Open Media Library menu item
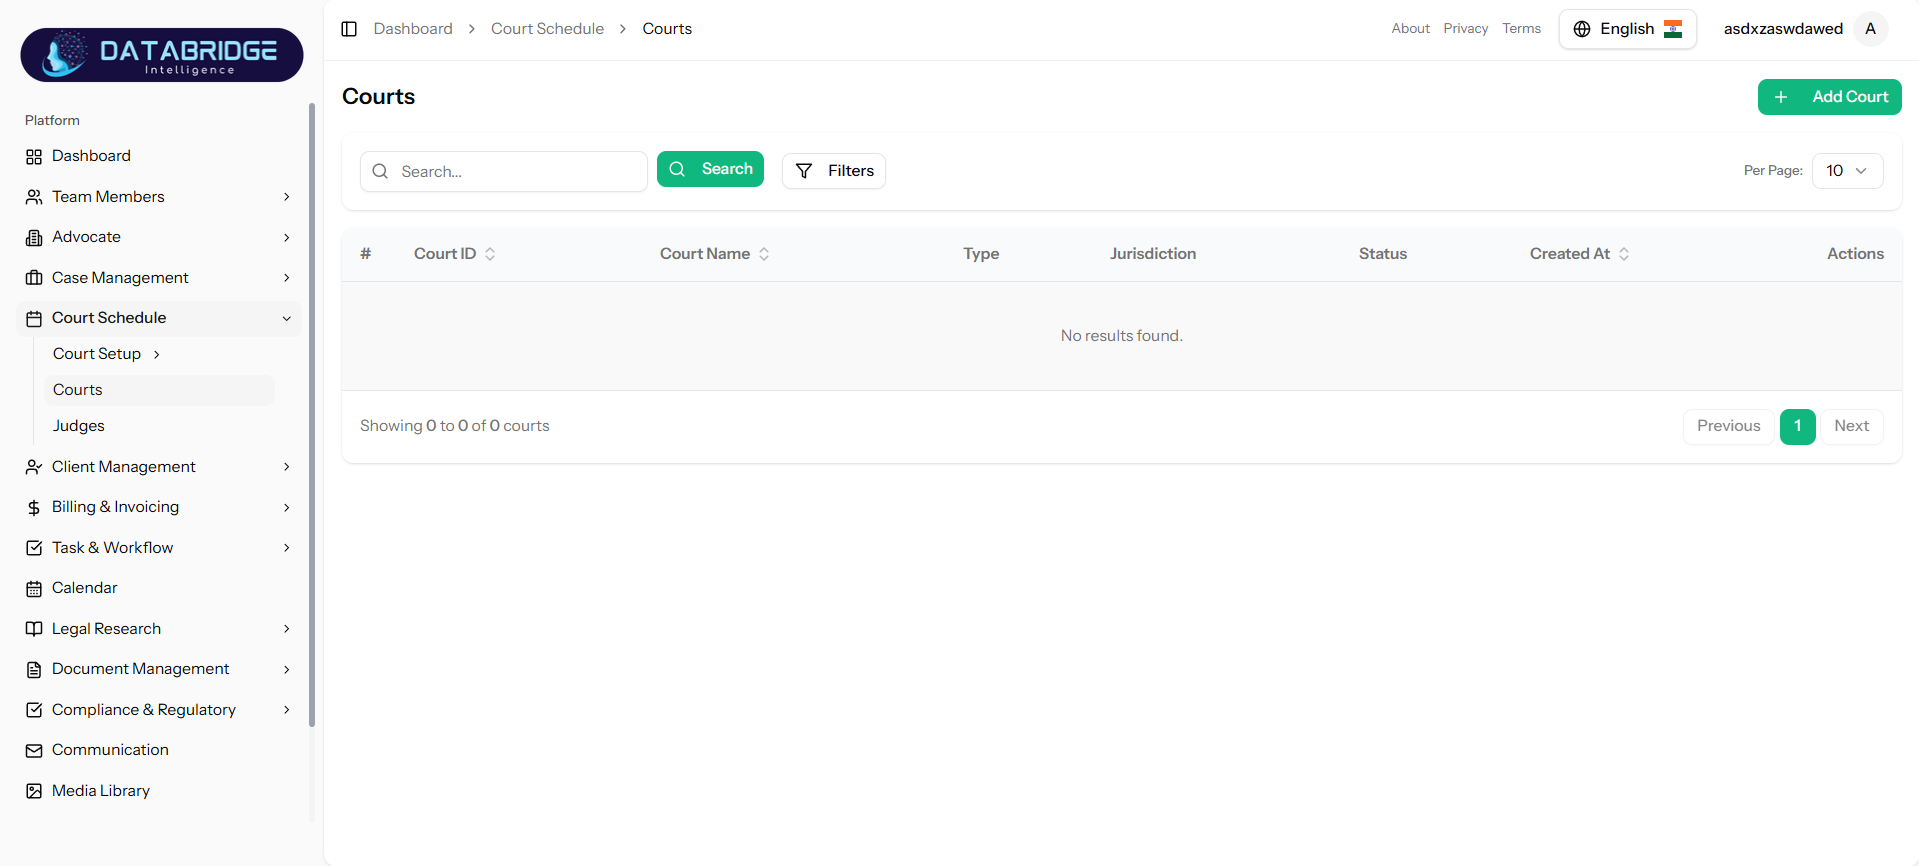This screenshot has width=1919, height=866. (x=160, y=791)
